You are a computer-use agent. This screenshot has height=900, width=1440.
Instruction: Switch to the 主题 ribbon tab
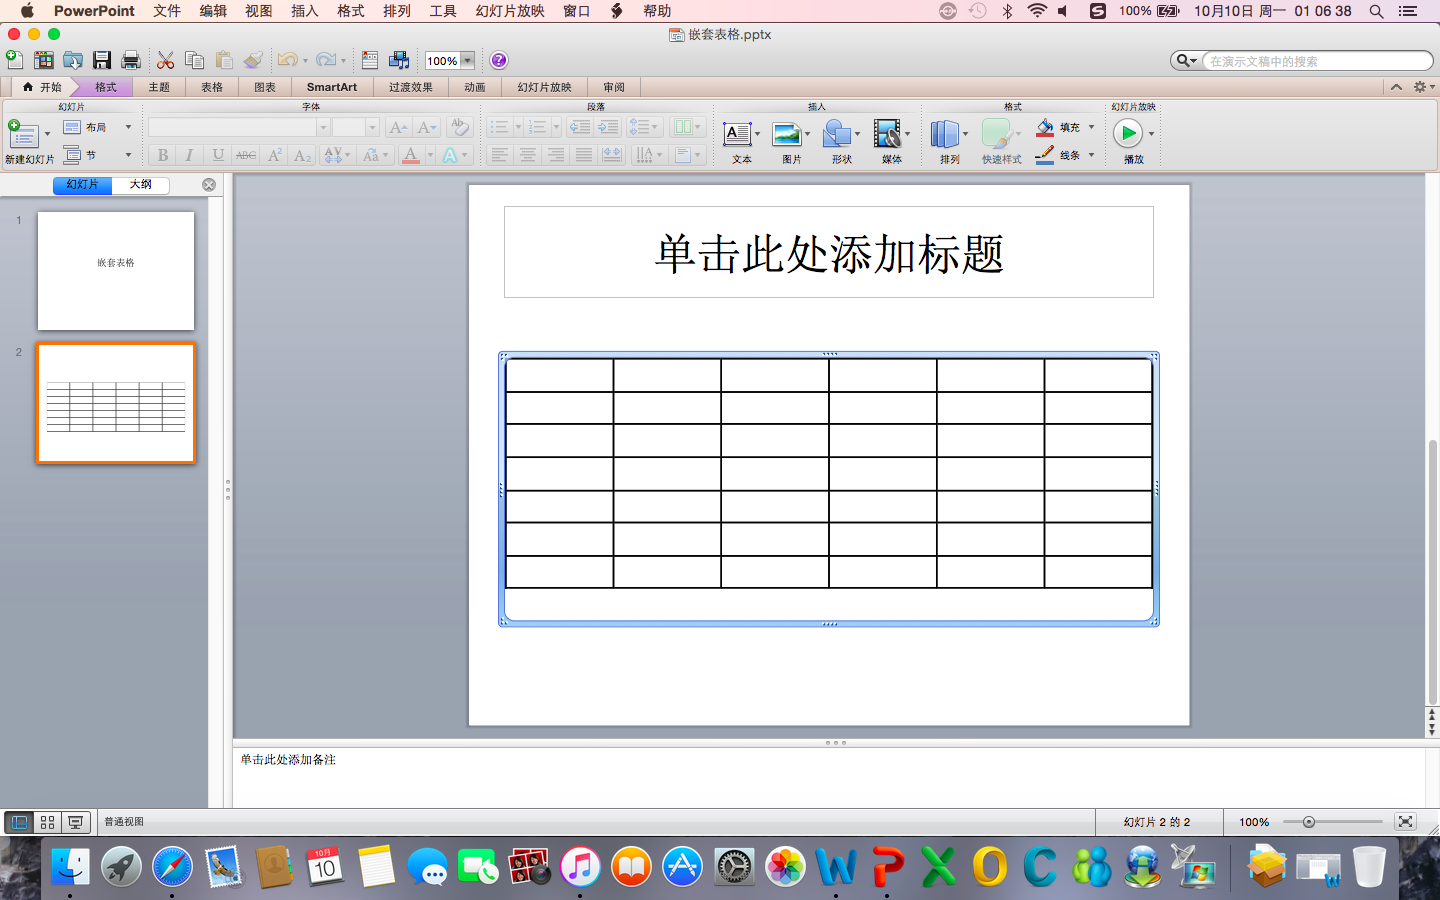pos(159,87)
